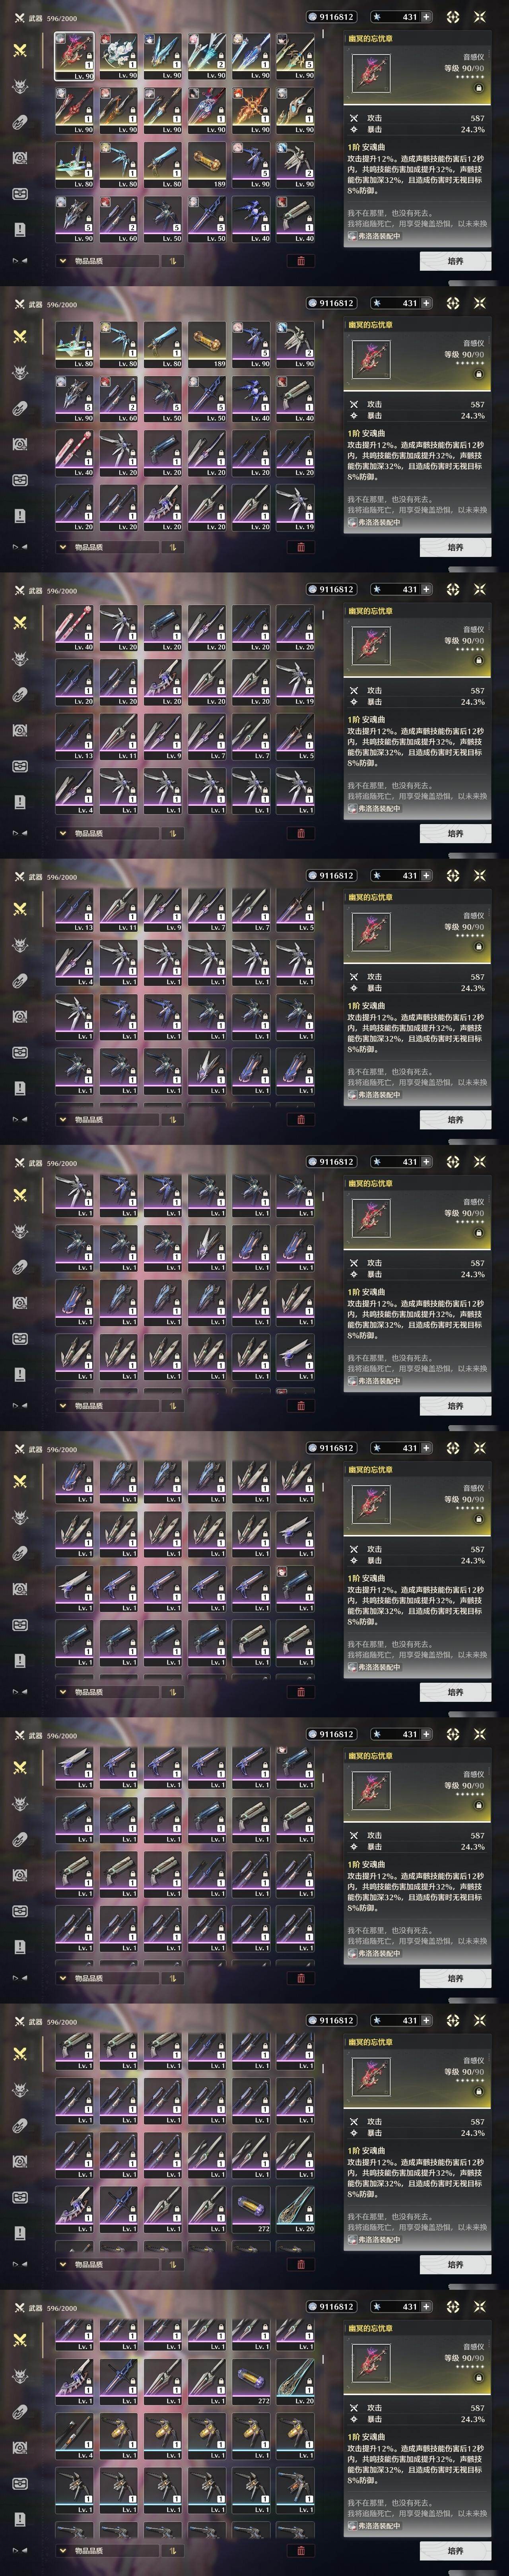Click the exclamation-mark quest items icon in bottom panel
Screen dimensions: 509x2576
tap(20, 2519)
